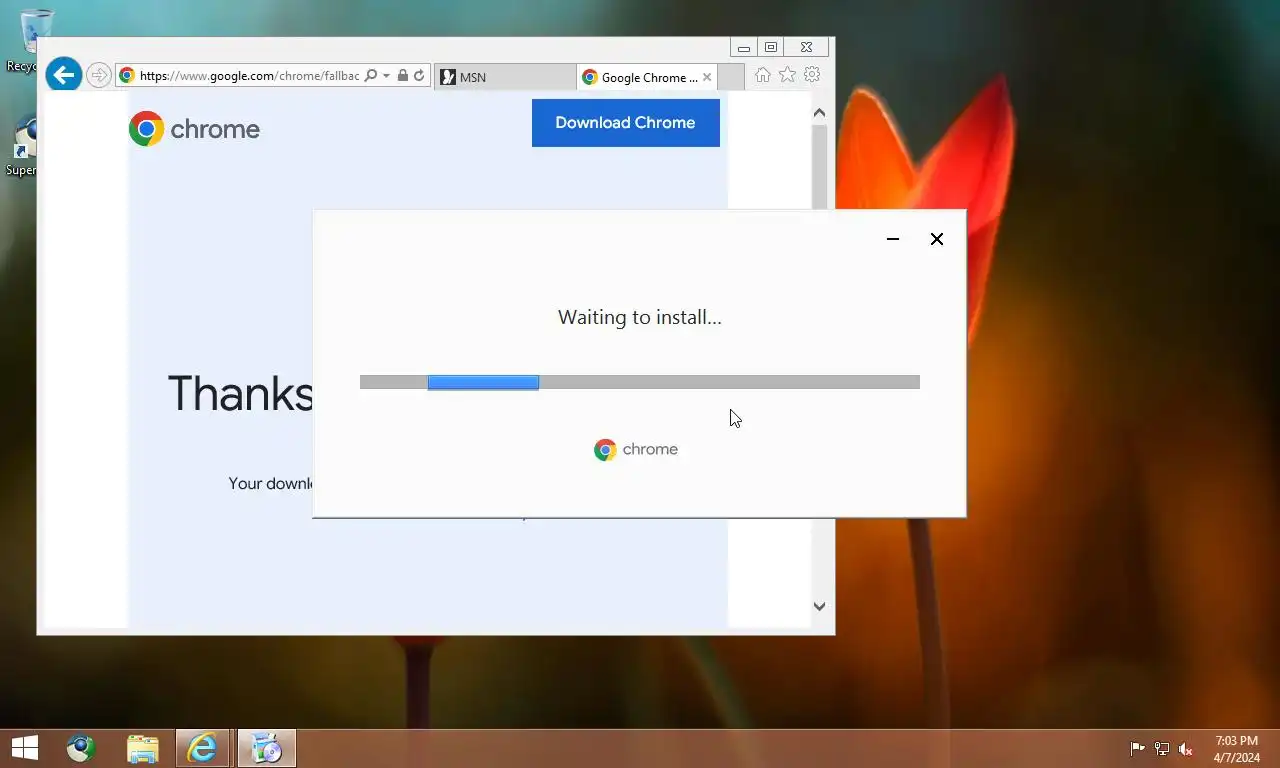Close the Google Chrome tab
The height and width of the screenshot is (768, 1280).
[707, 77]
